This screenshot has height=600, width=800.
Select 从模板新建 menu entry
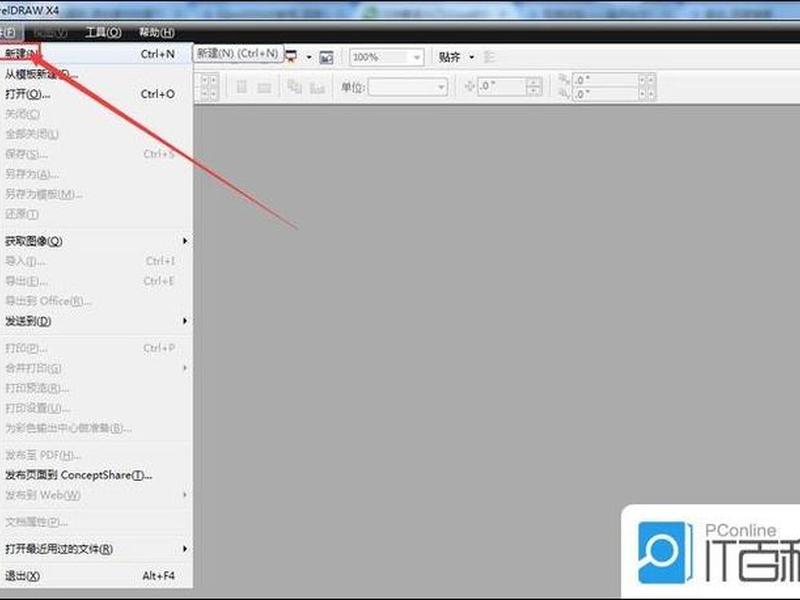[x=96, y=74]
